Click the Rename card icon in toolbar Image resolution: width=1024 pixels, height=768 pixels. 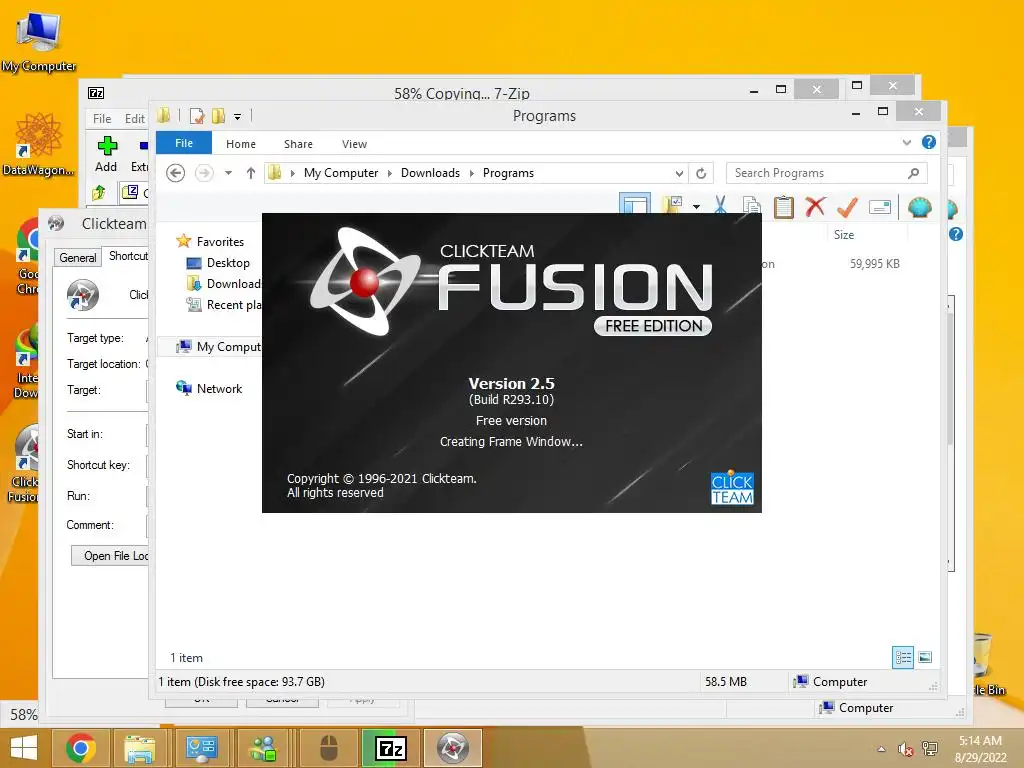point(880,207)
